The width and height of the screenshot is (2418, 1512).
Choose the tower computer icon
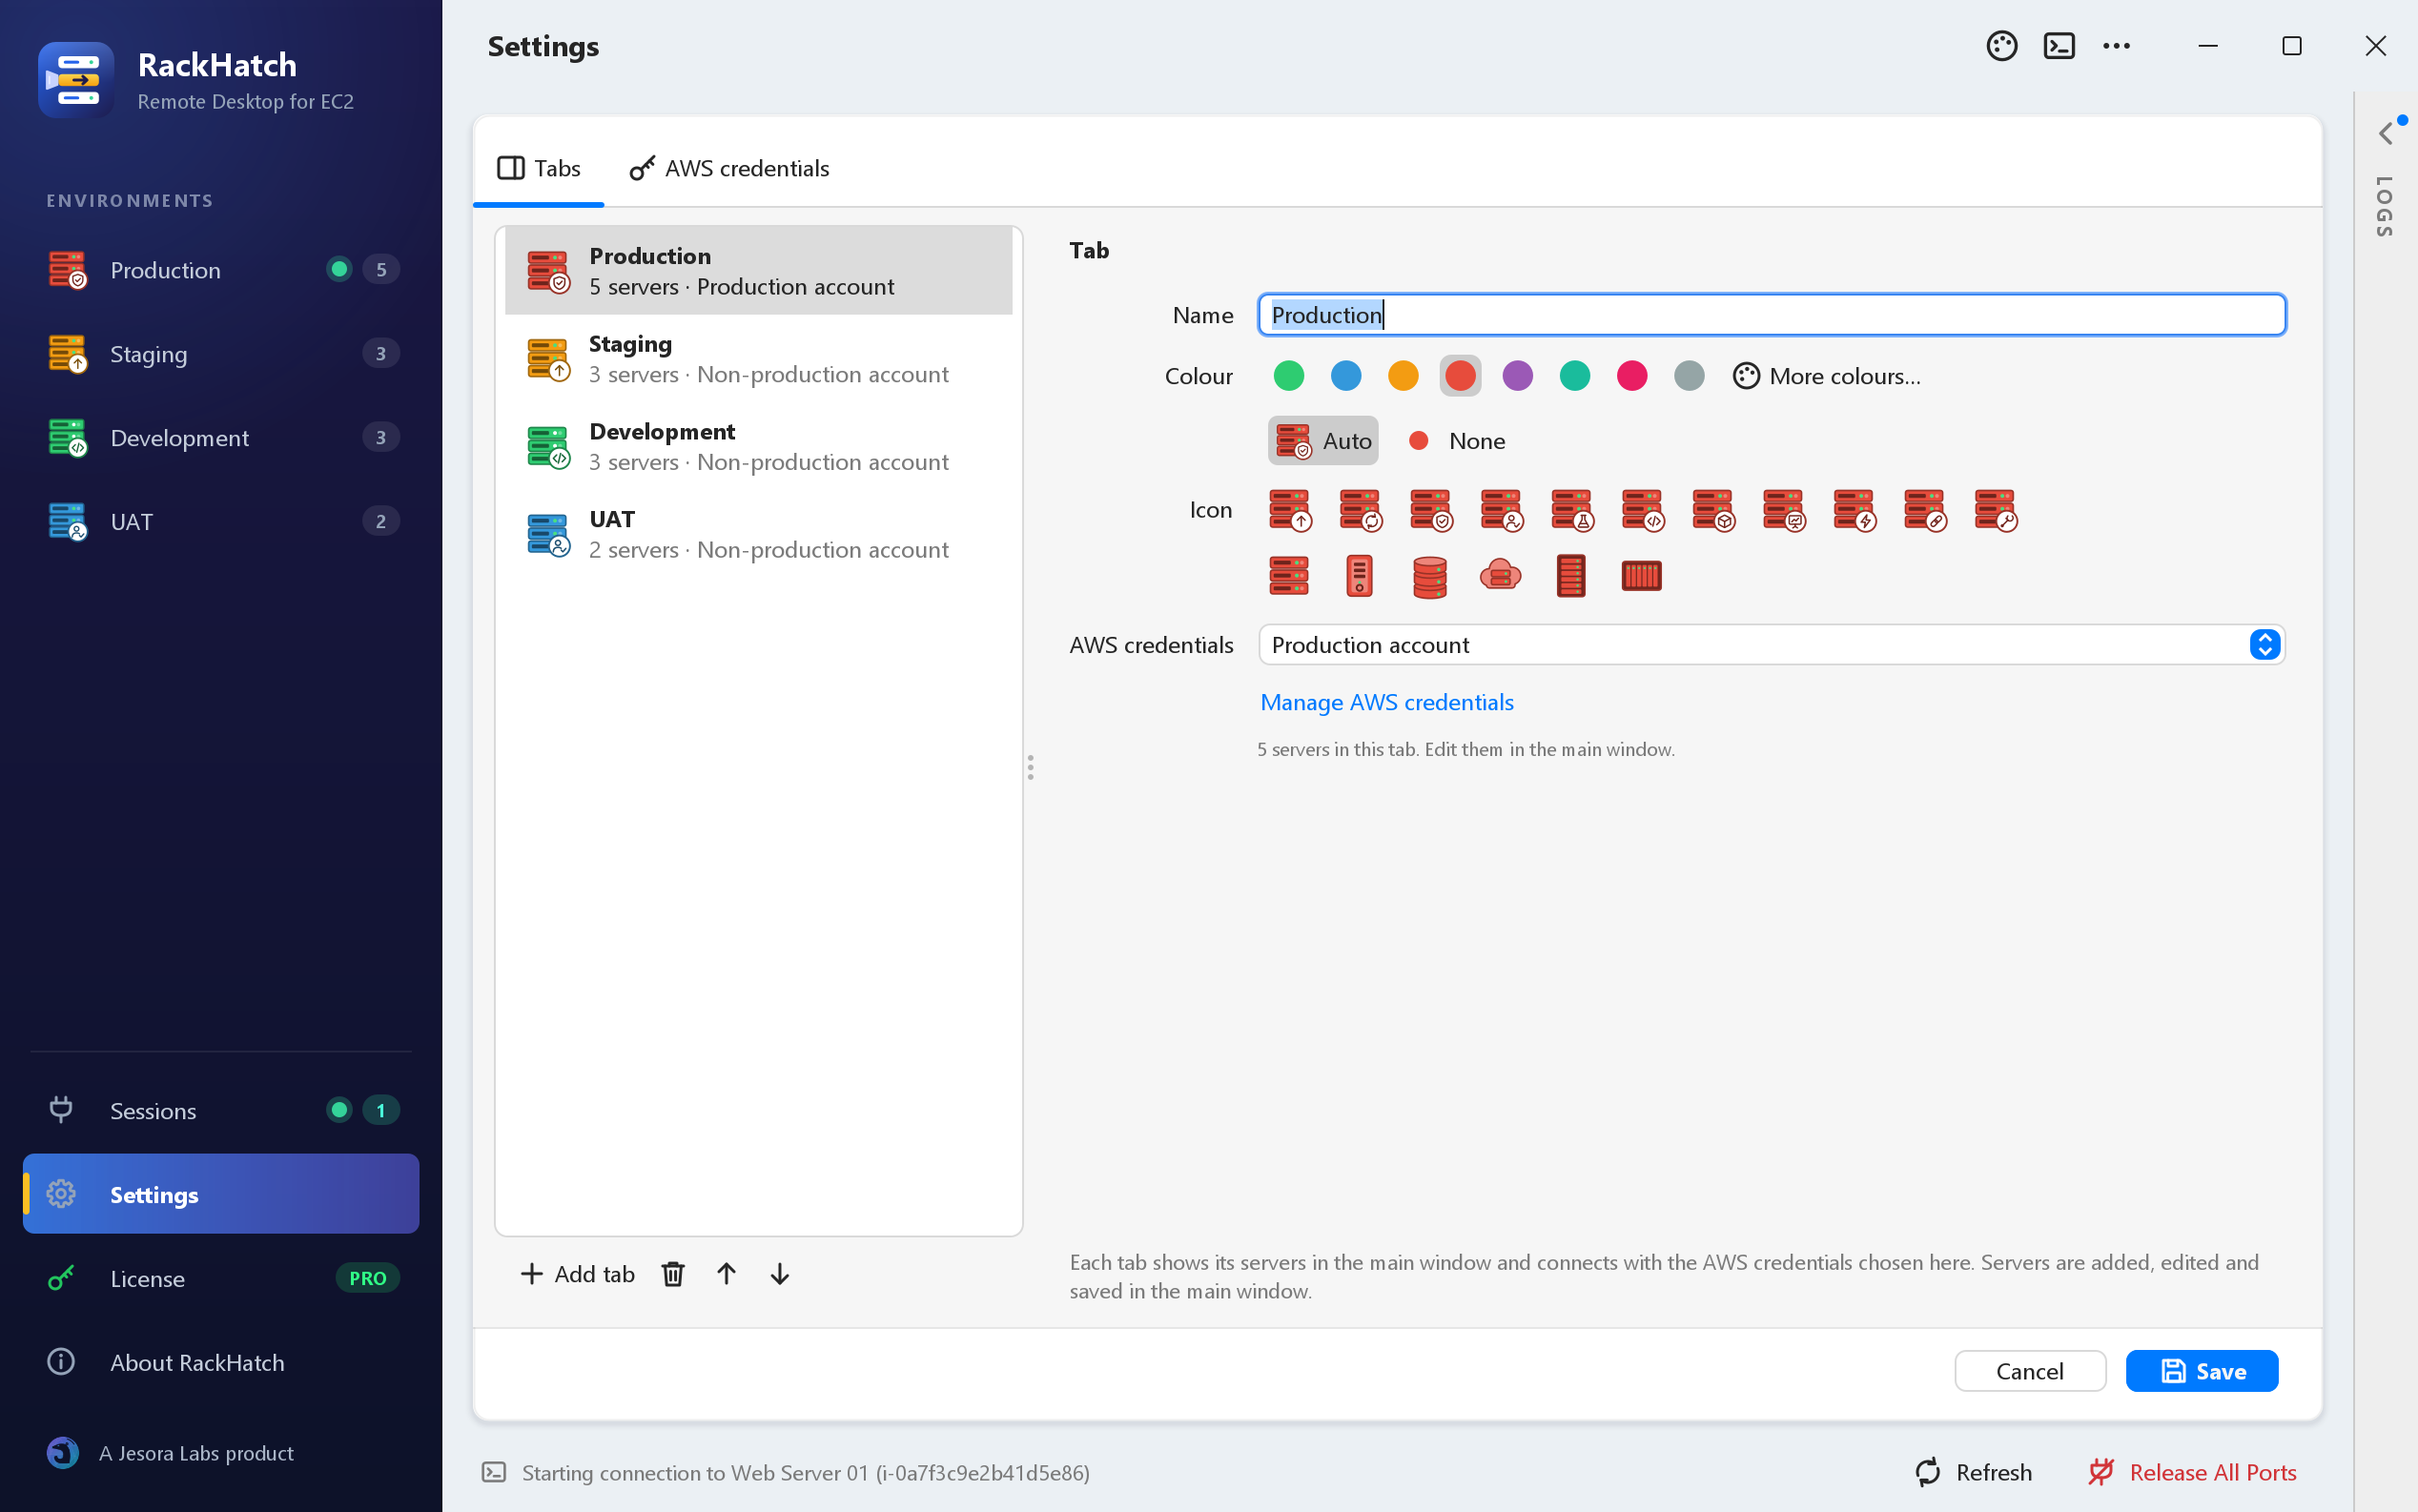1359,576
